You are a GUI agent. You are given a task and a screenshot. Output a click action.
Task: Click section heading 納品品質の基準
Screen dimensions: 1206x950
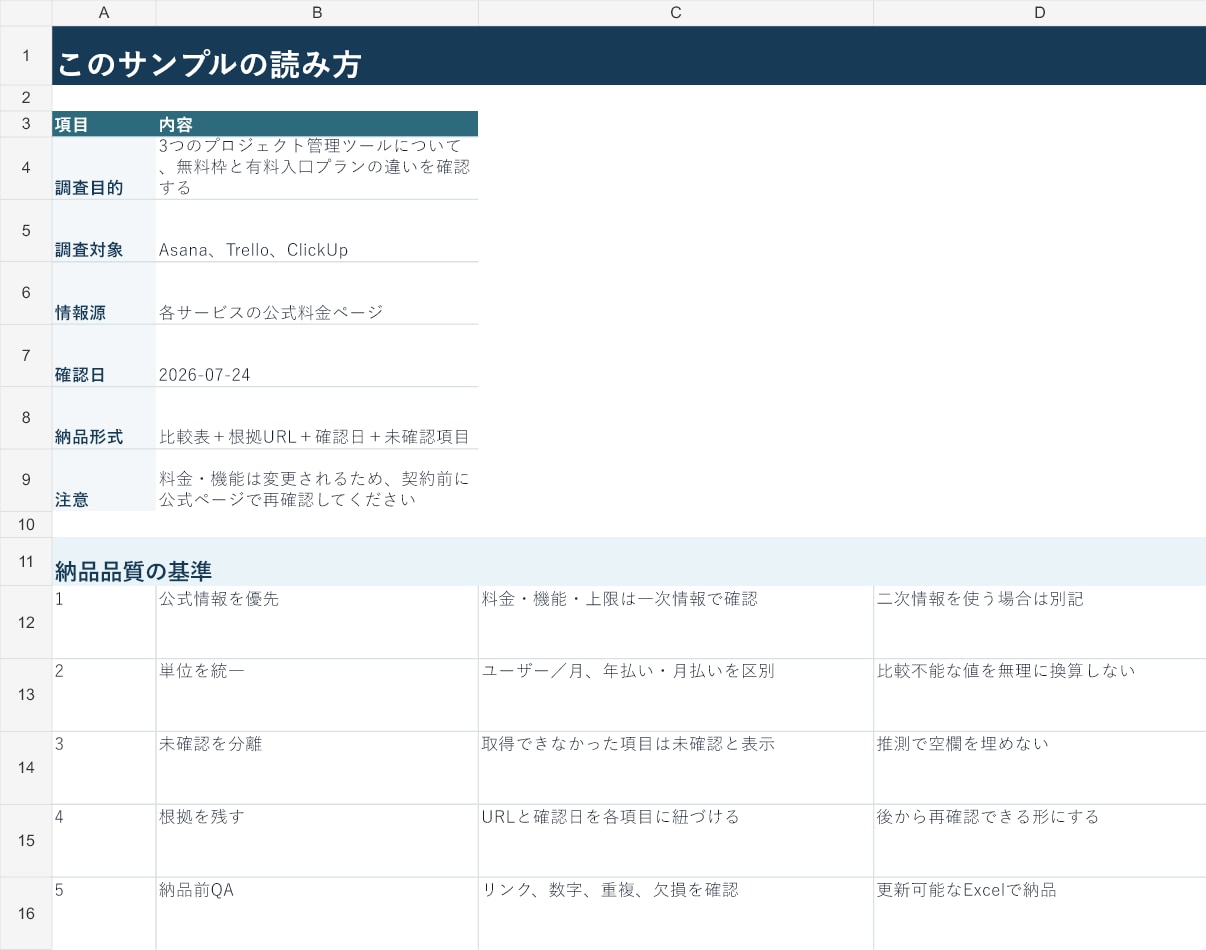[x=629, y=561]
